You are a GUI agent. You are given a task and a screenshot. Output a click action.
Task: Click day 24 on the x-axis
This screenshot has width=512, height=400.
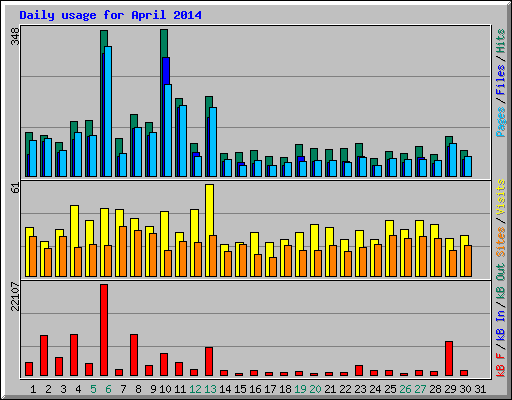coord(375,389)
